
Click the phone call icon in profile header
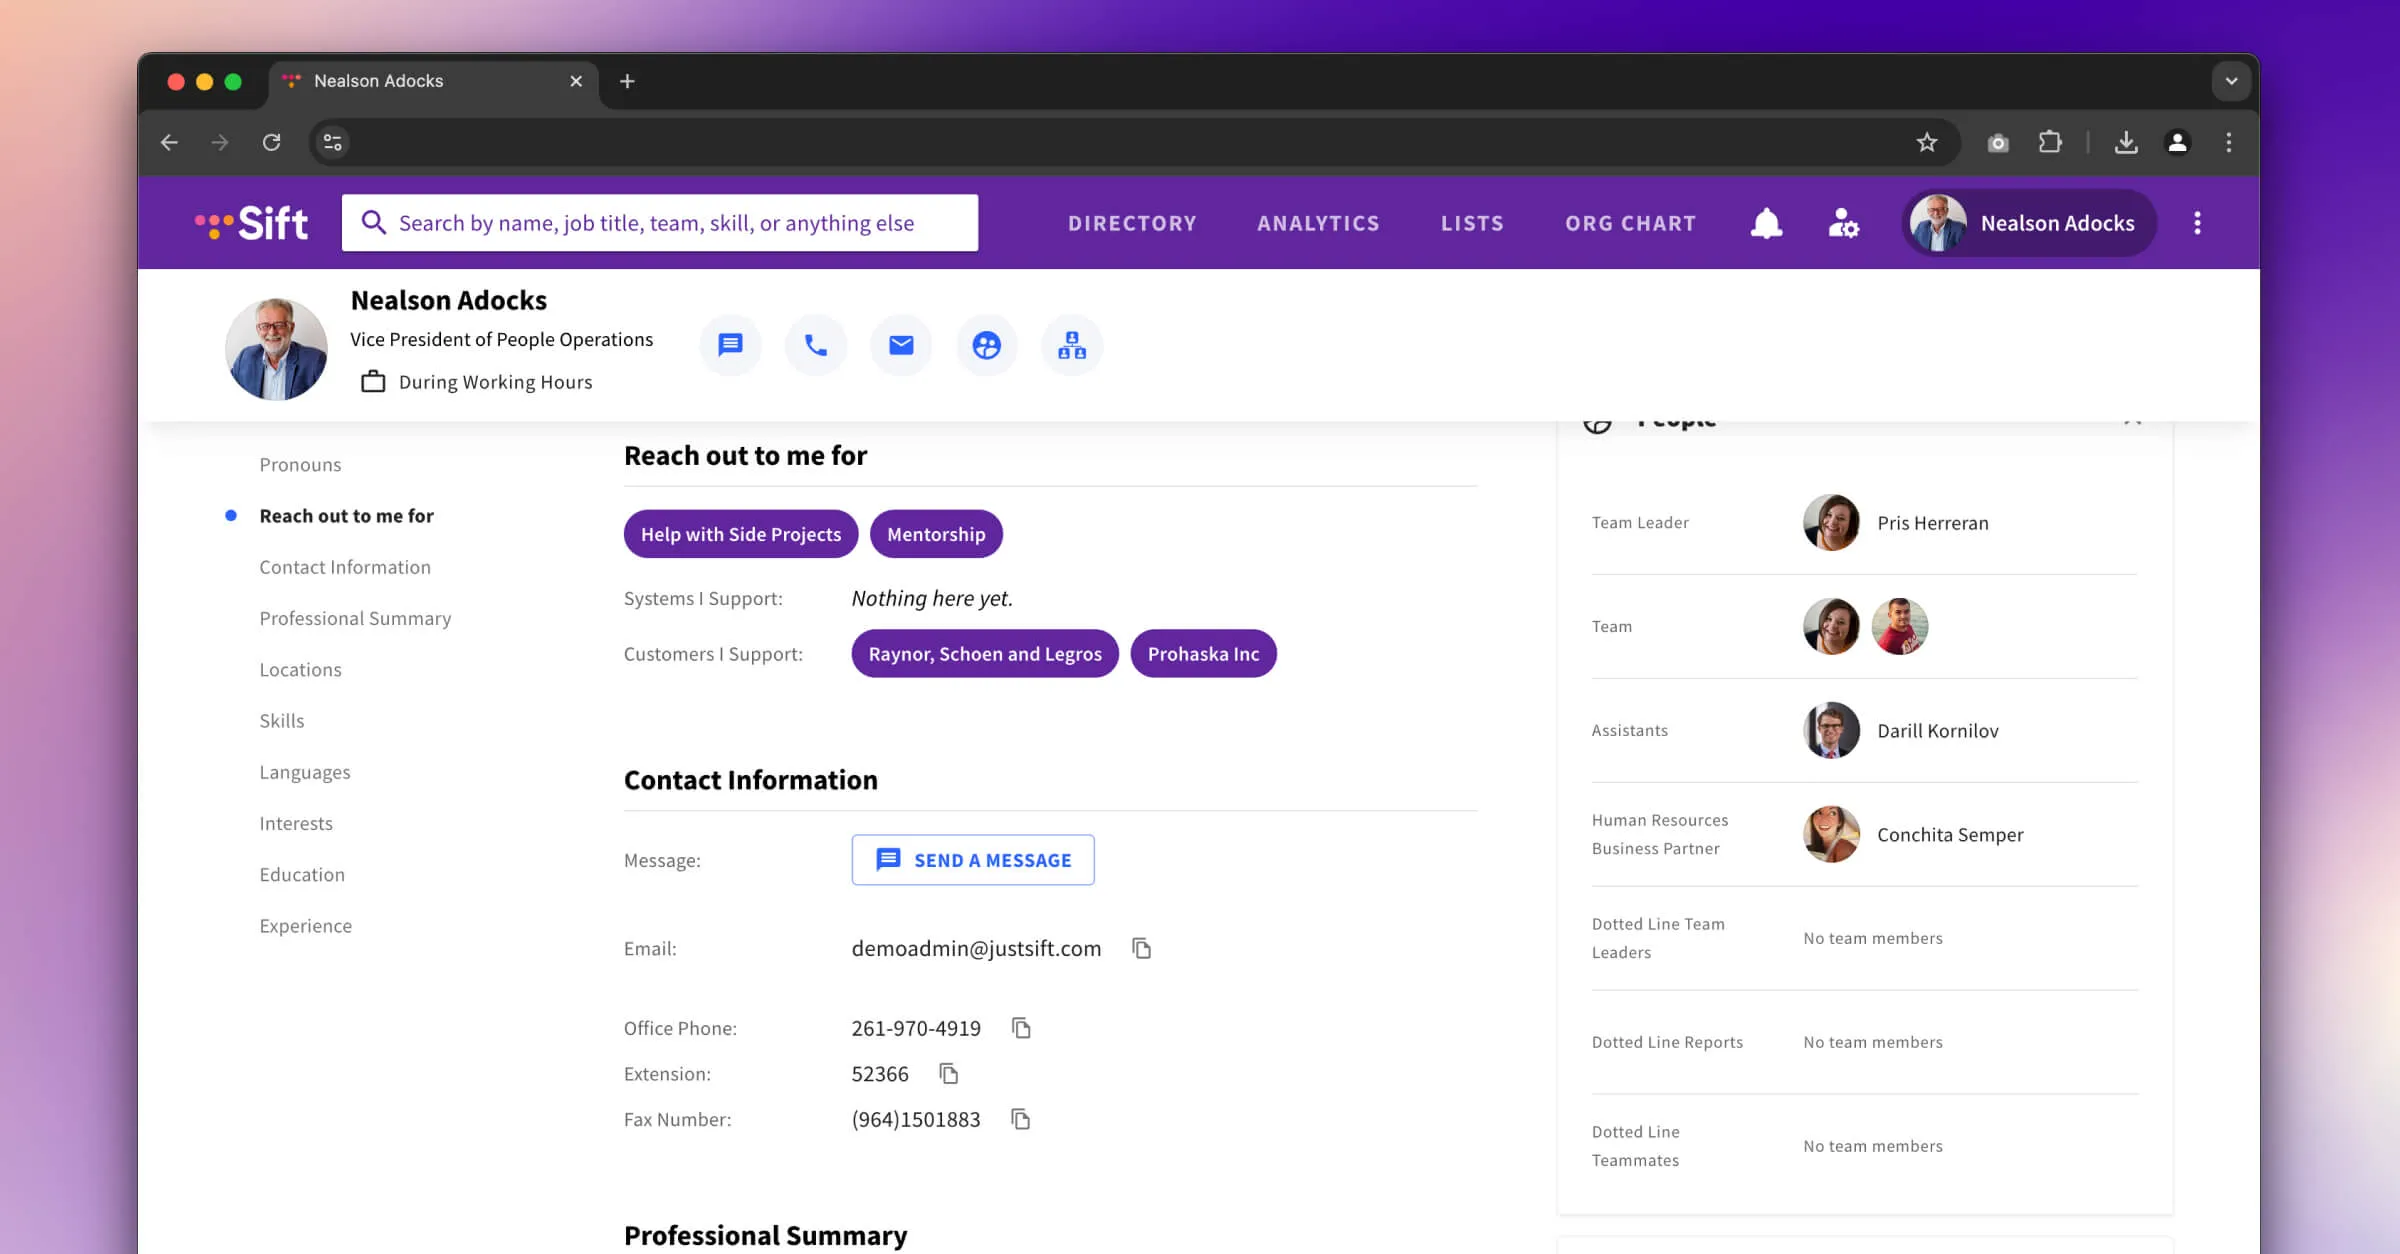coord(816,345)
